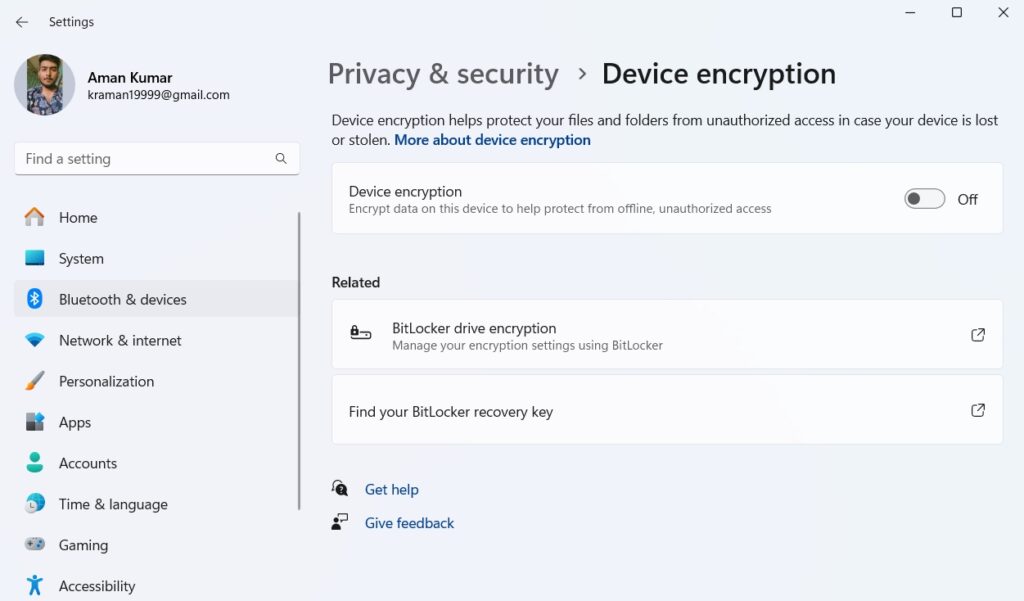Screen dimensions: 1024x601
Task: Open Personalization settings
Action: coord(157,381)
